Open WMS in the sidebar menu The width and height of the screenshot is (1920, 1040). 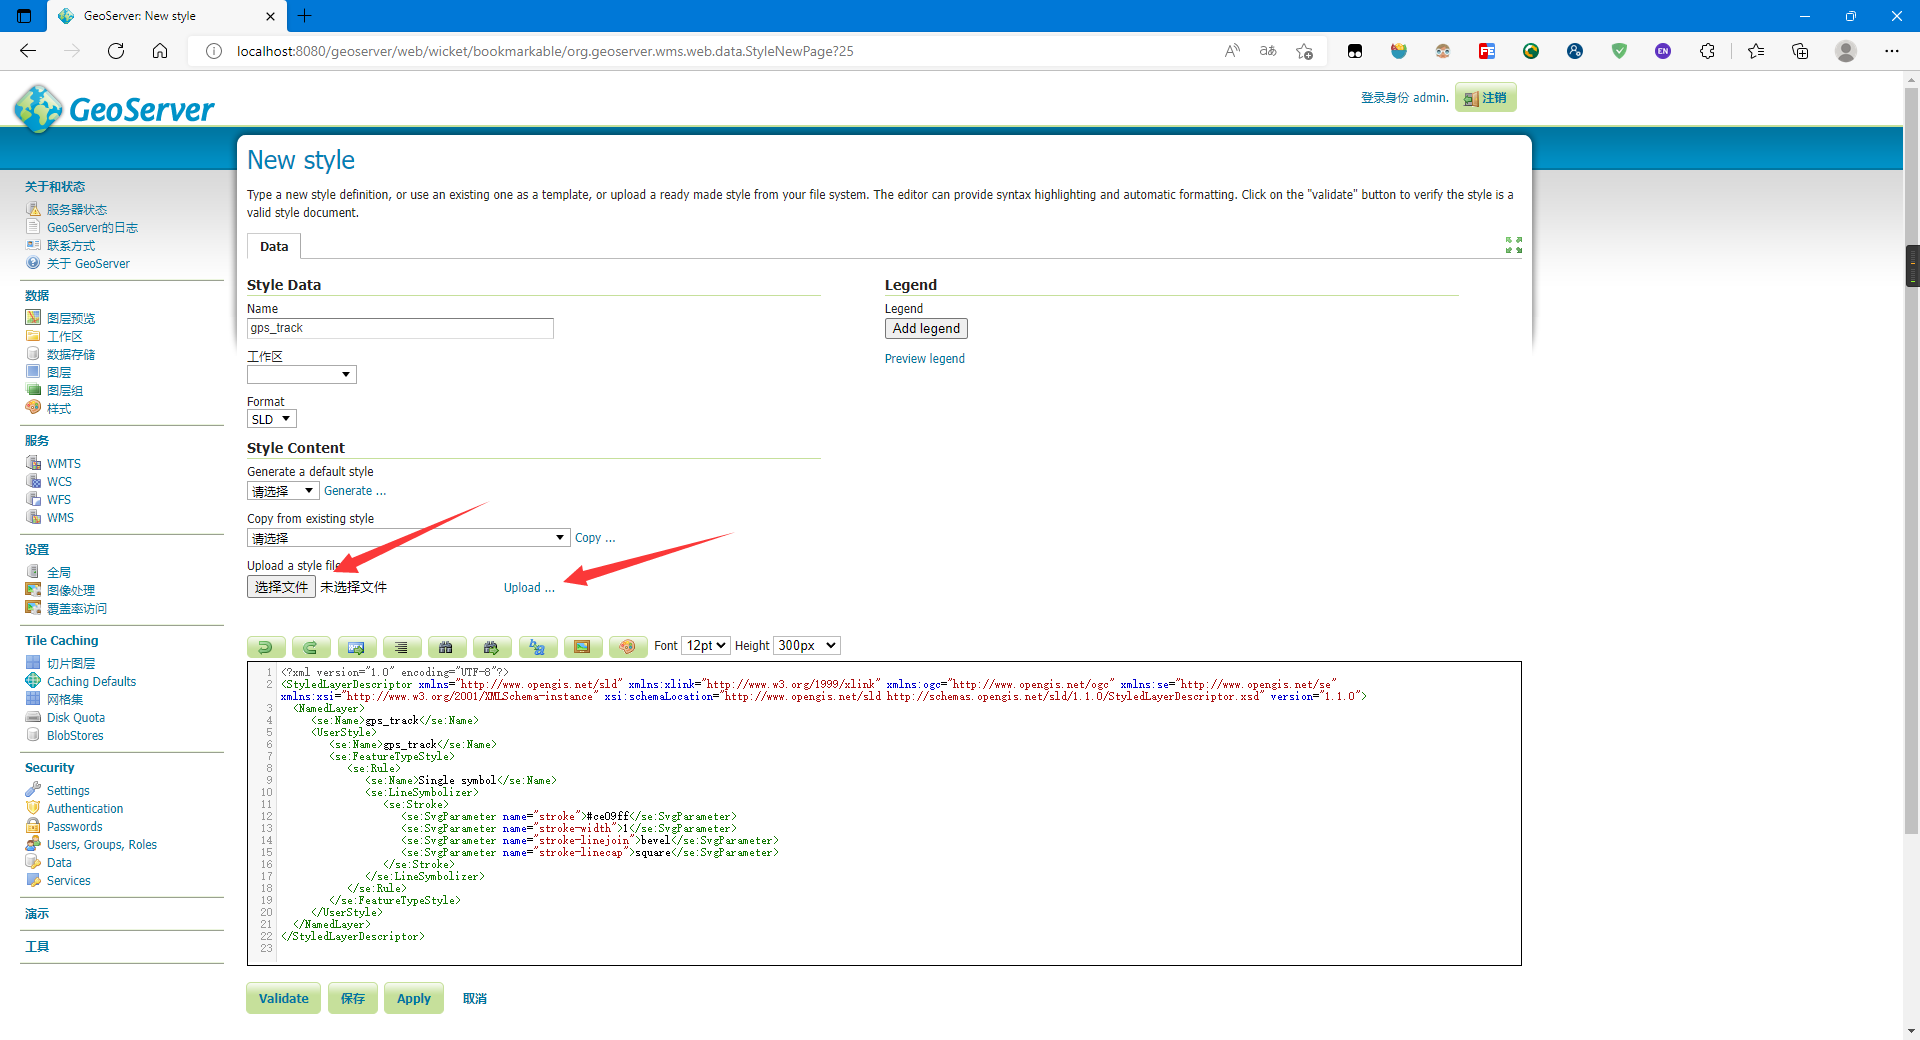(60, 518)
